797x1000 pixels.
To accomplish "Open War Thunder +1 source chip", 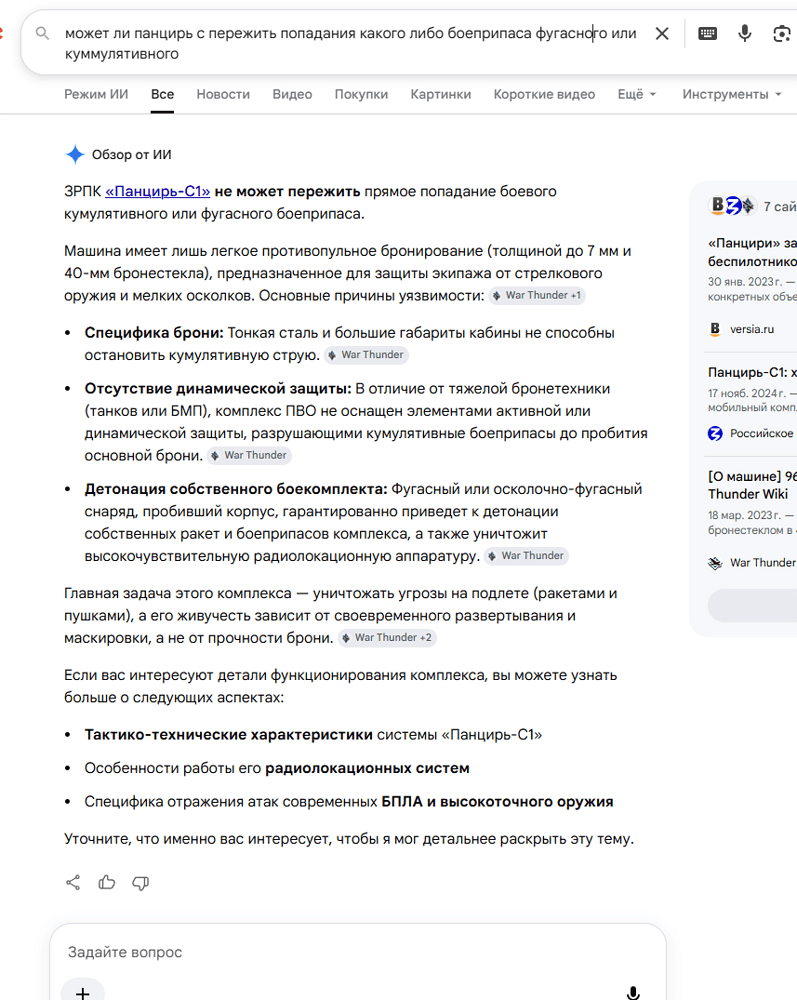I will [537, 295].
